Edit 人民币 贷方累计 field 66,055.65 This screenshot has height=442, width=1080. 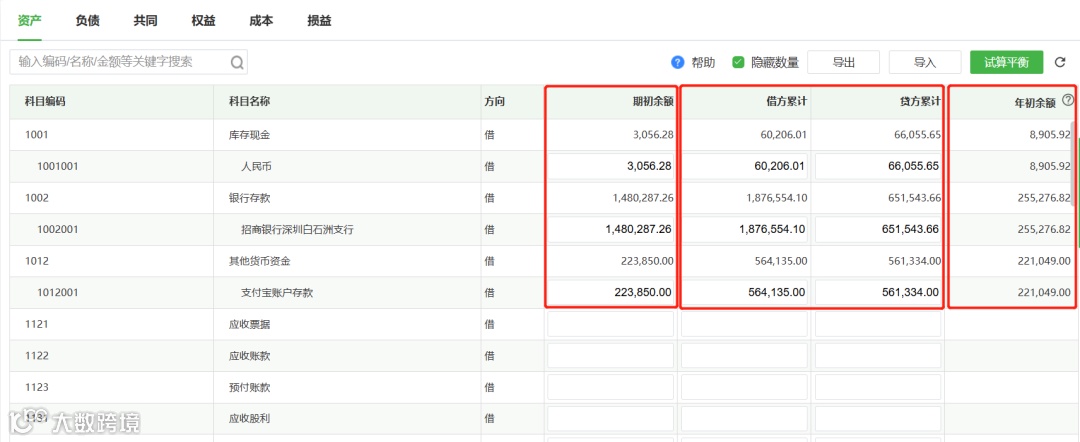(878, 167)
